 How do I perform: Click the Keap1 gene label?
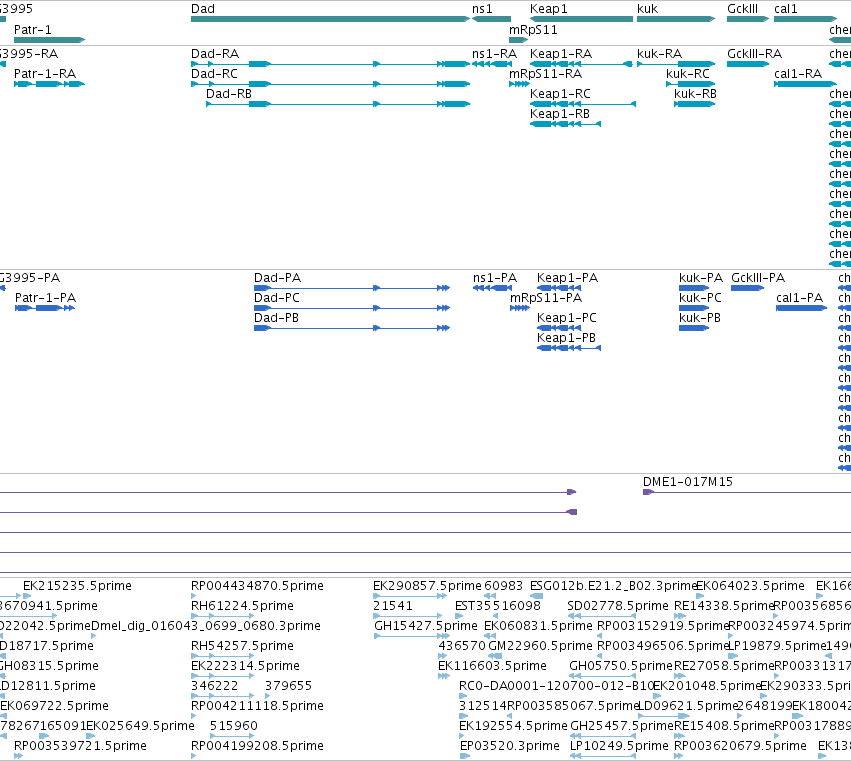coord(549,9)
